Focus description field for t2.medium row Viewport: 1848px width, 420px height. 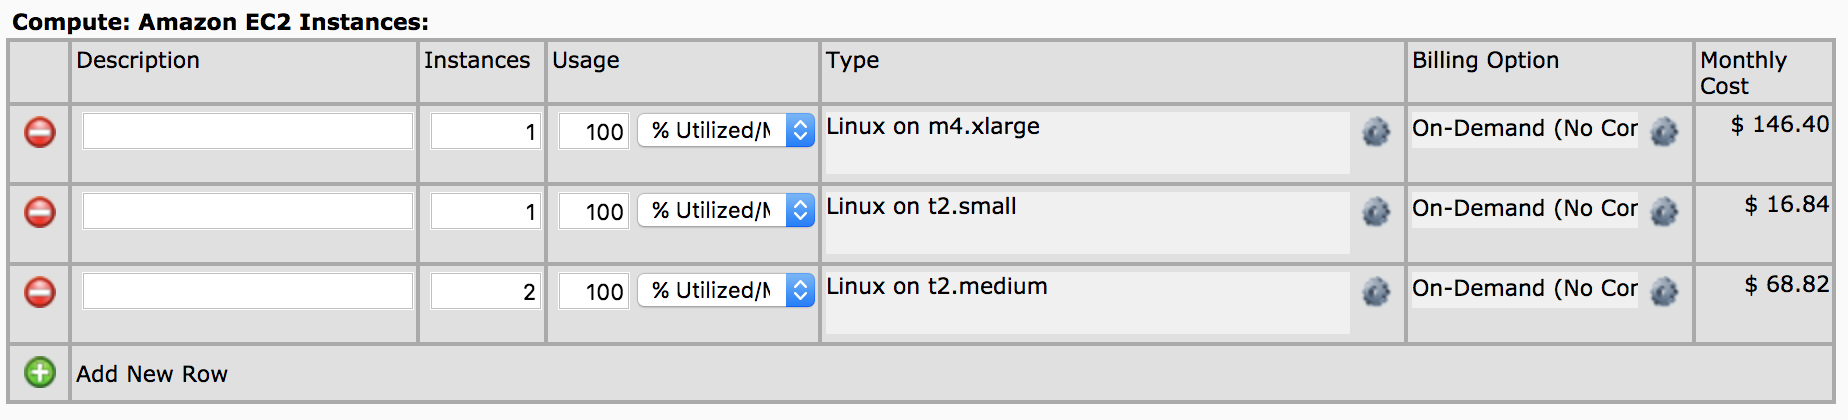coord(247,291)
